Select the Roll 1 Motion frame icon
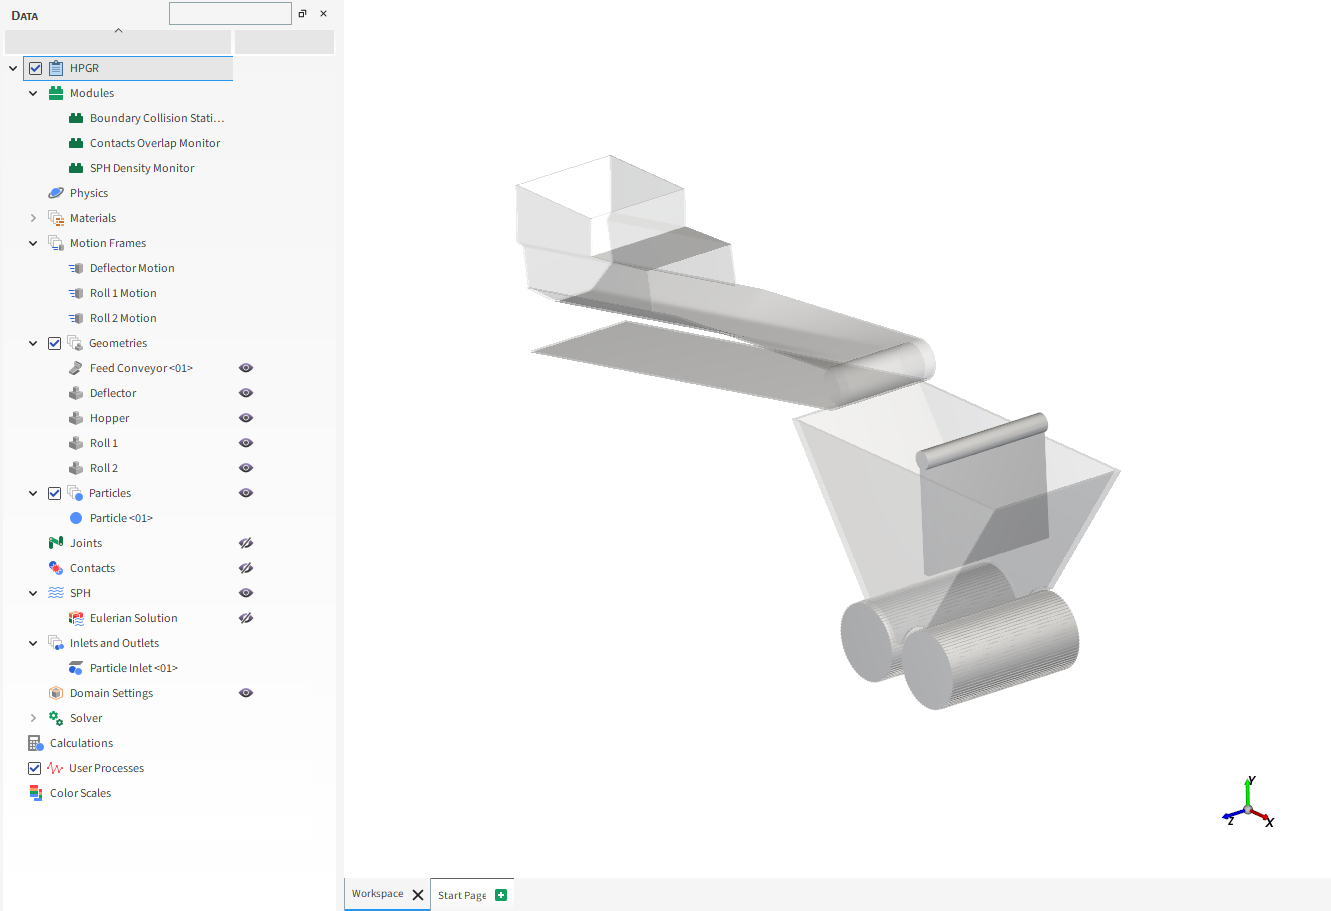The width and height of the screenshot is (1331, 911). [76, 293]
